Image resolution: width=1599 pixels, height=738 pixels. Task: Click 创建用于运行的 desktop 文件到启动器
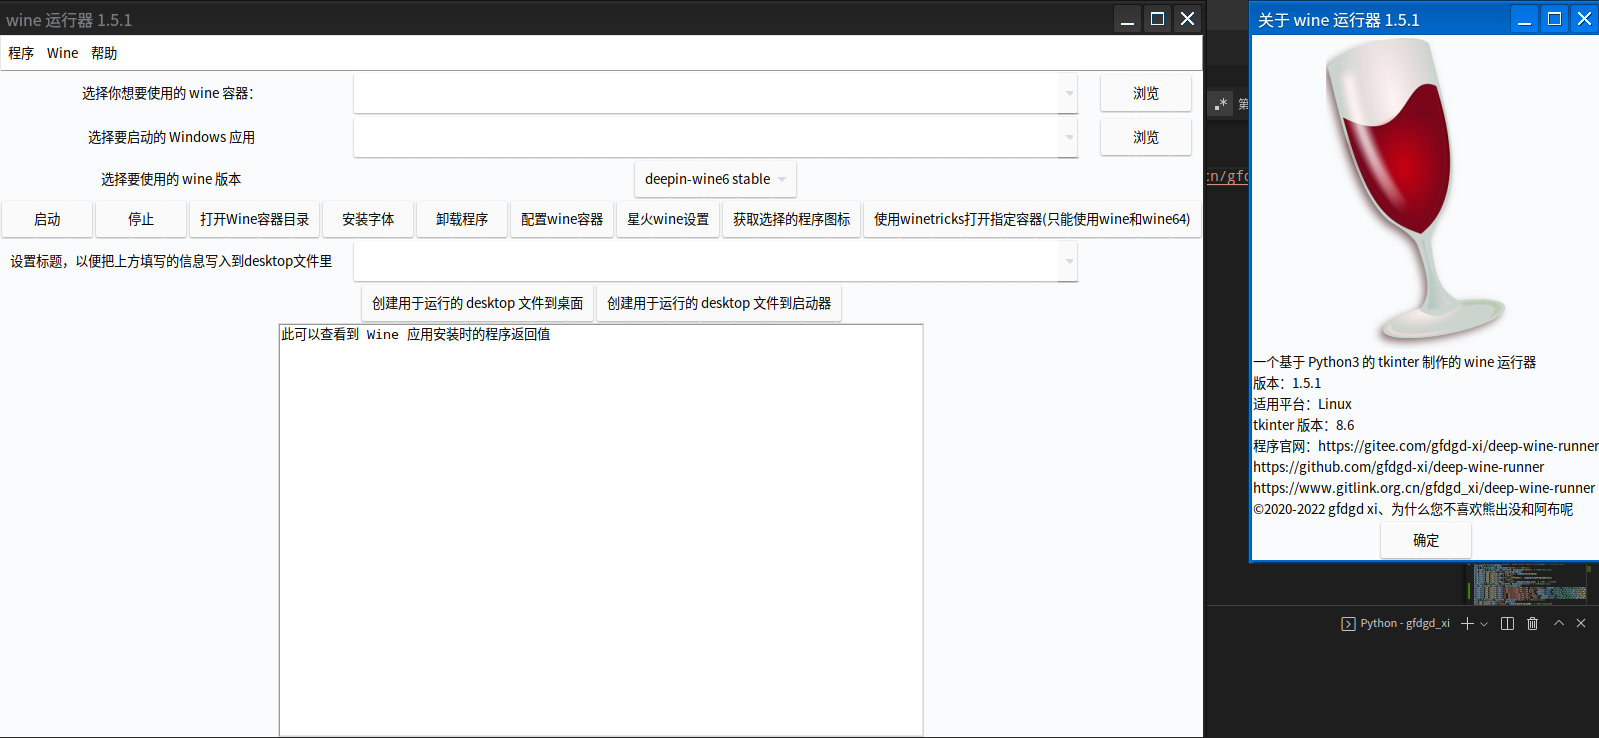(x=719, y=303)
